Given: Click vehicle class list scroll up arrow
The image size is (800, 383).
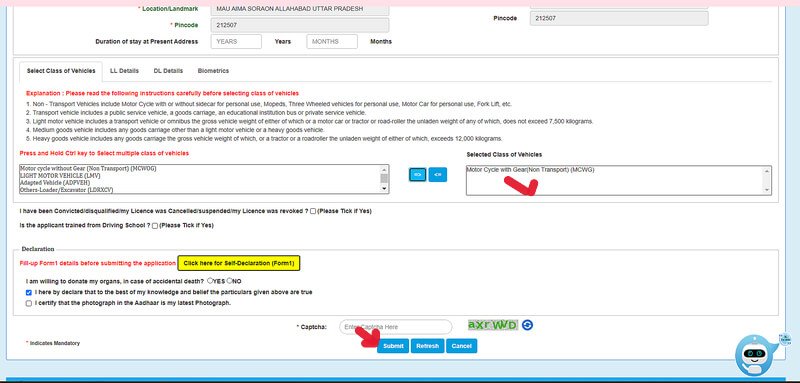Looking at the screenshot, I should pos(384,169).
